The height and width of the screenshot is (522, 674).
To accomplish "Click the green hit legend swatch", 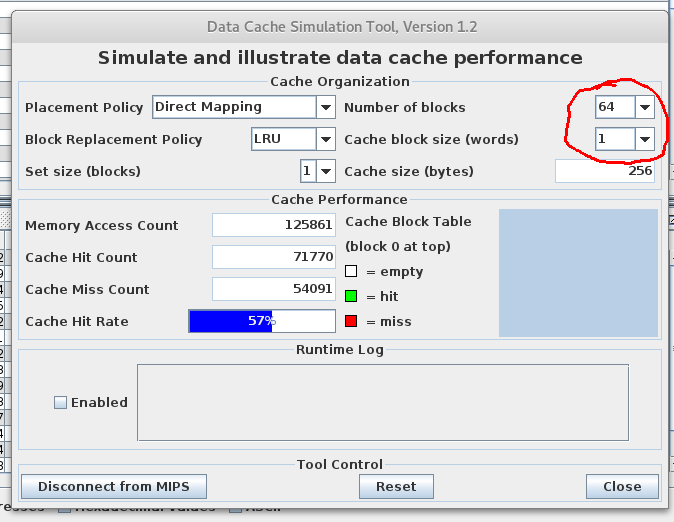I will [x=351, y=297].
